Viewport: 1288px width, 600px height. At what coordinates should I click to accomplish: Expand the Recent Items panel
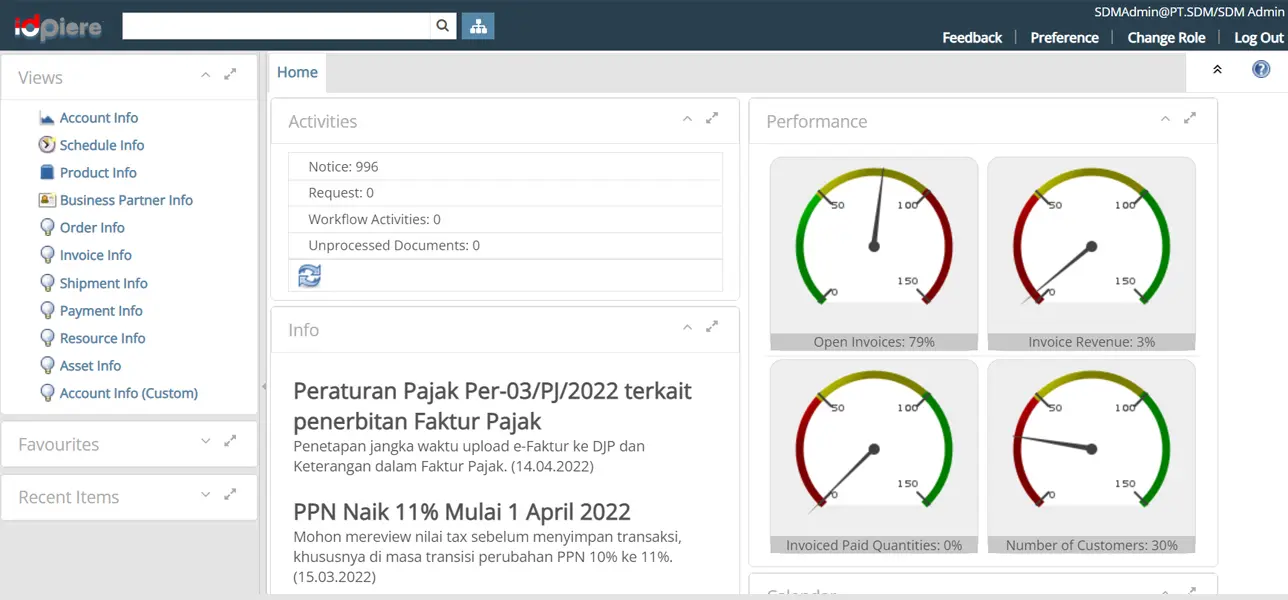[x=205, y=494]
